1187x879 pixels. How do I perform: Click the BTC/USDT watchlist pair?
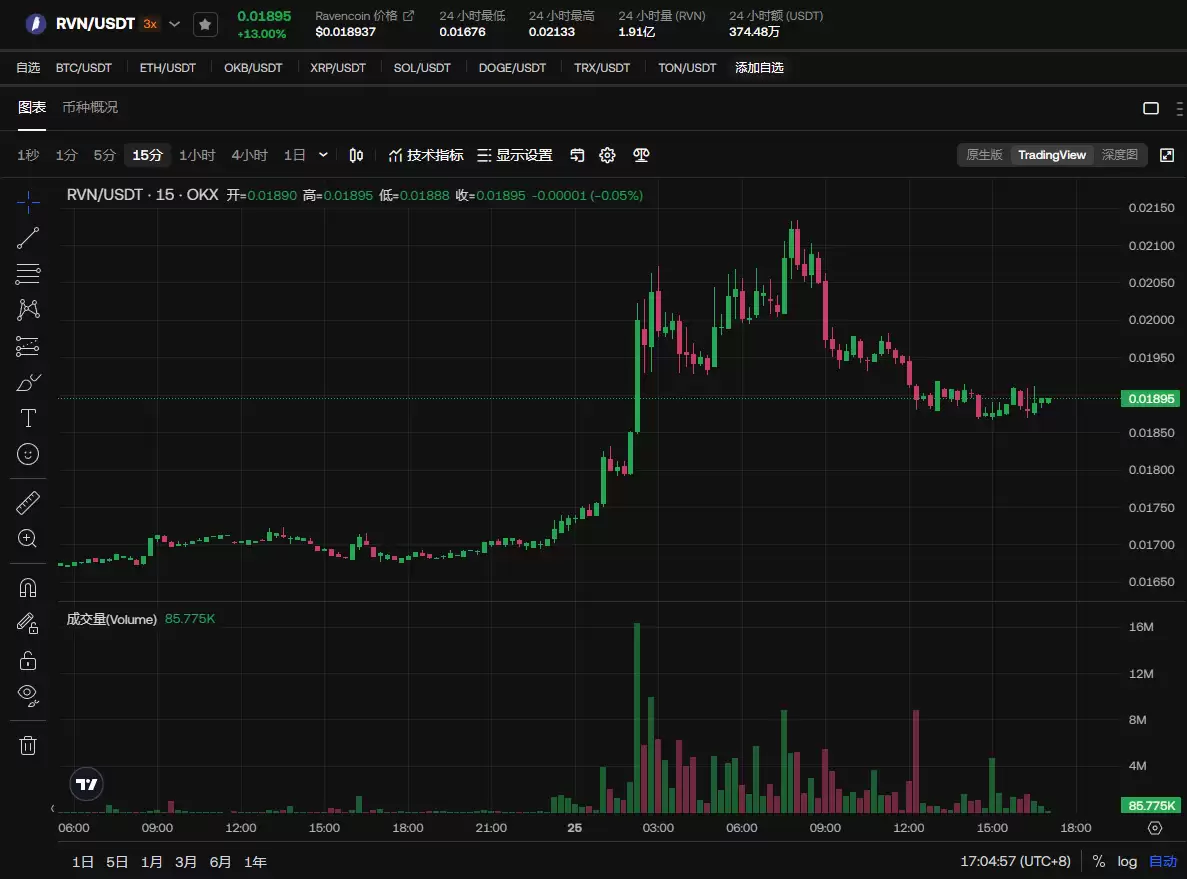click(84, 68)
